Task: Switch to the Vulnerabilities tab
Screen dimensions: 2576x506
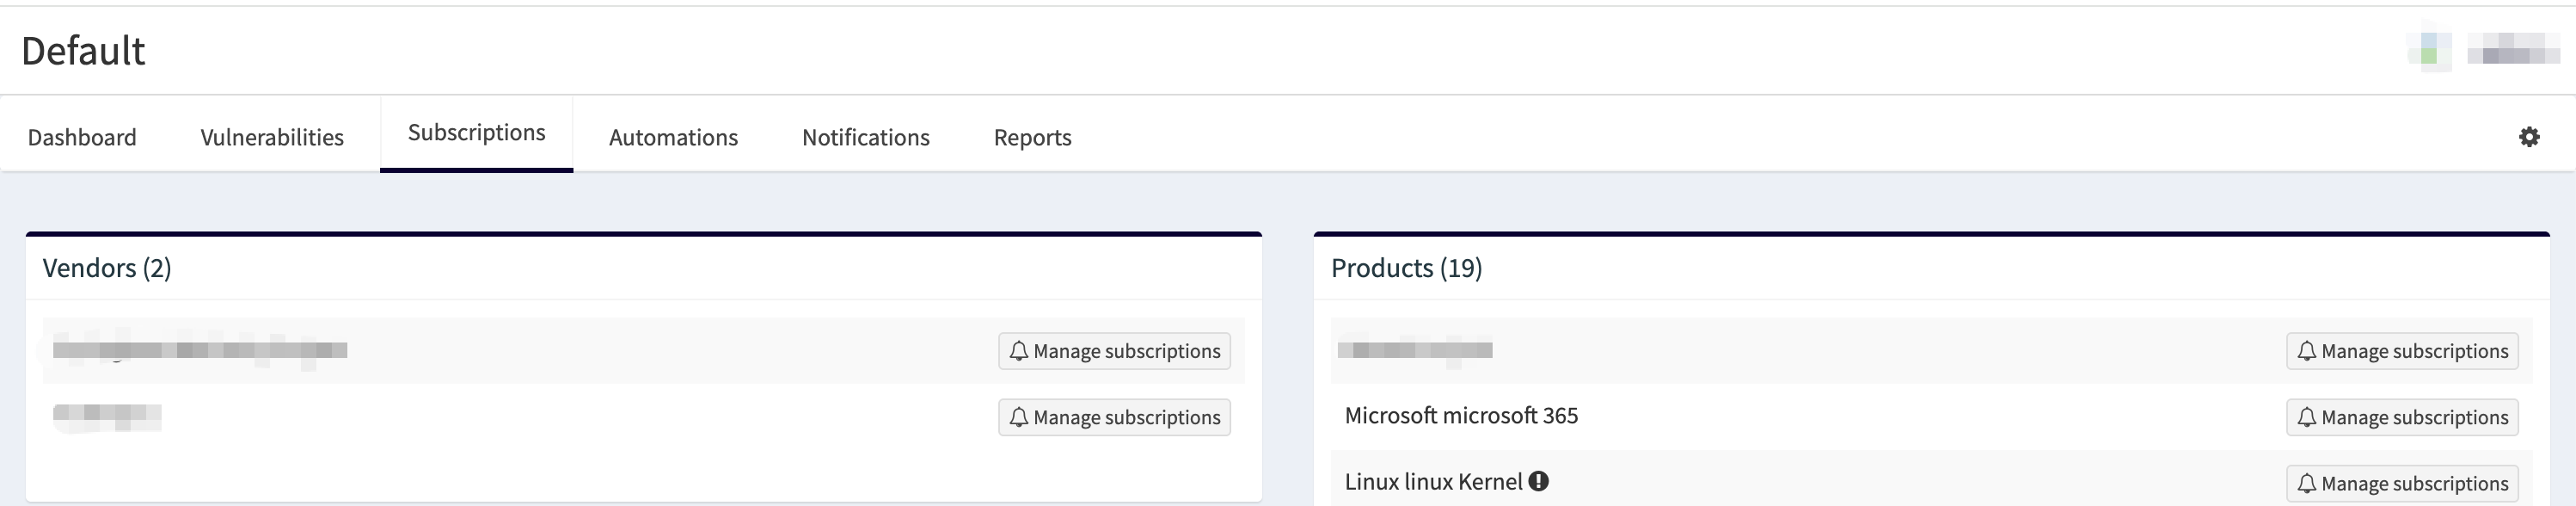Action: pos(272,137)
